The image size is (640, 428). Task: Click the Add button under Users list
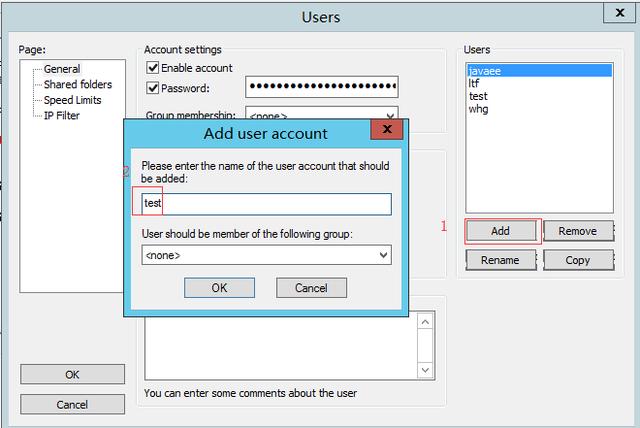pyautogui.click(x=501, y=231)
